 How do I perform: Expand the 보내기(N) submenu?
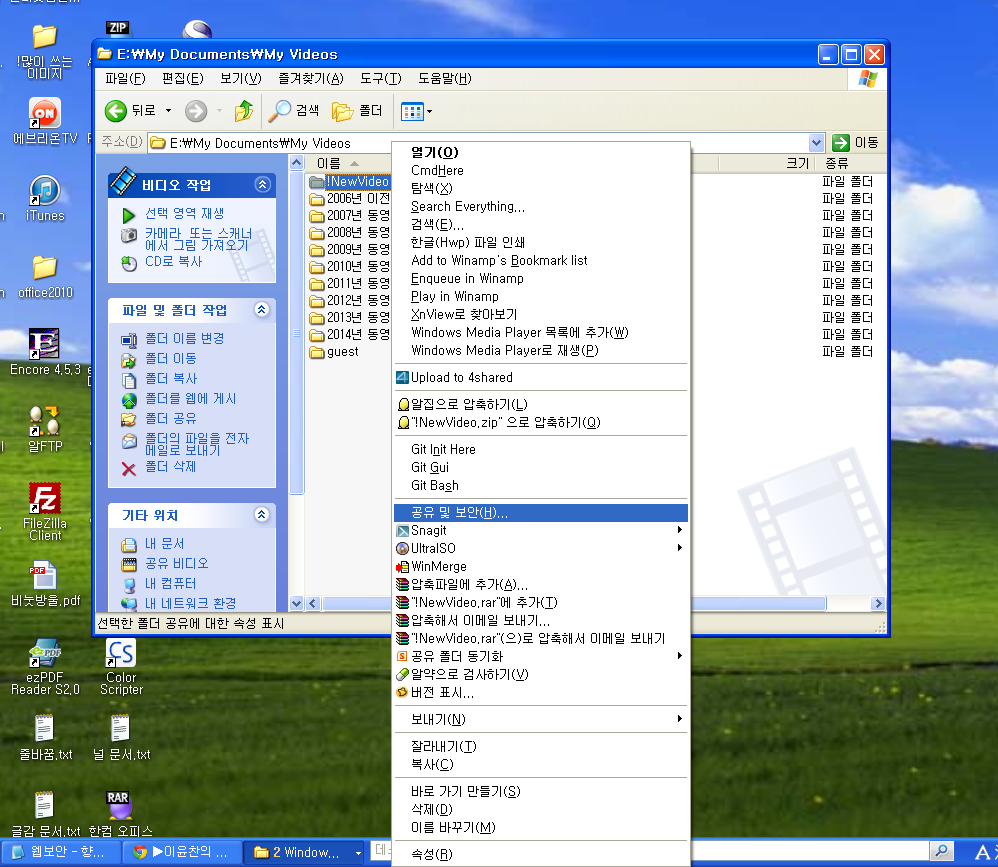540,719
